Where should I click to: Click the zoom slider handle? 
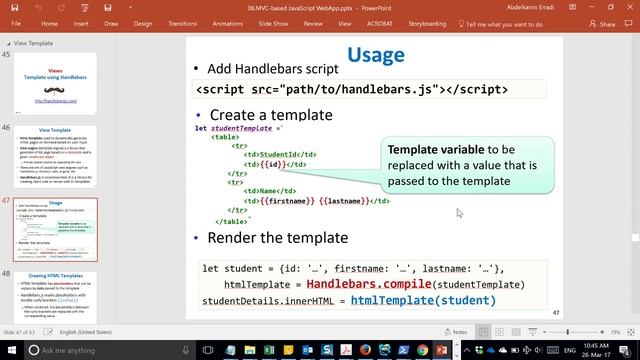567,332
